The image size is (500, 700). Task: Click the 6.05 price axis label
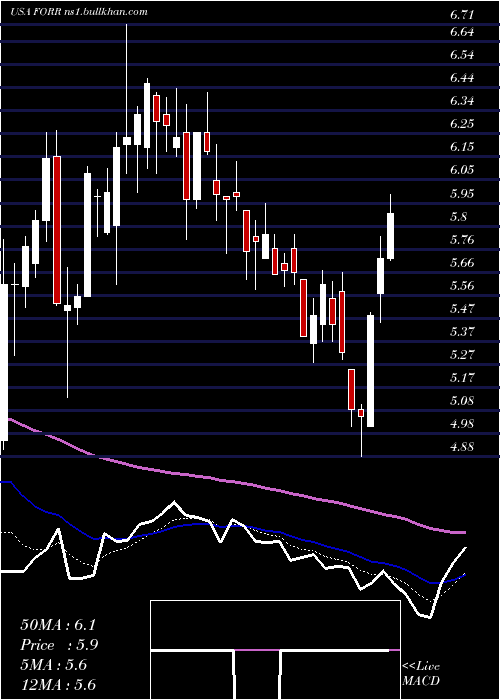(x=462, y=170)
